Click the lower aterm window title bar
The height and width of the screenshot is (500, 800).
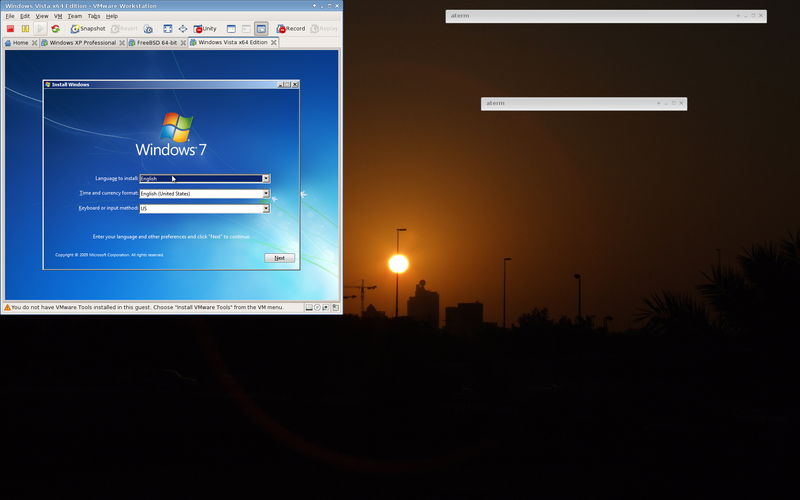[x=584, y=104]
